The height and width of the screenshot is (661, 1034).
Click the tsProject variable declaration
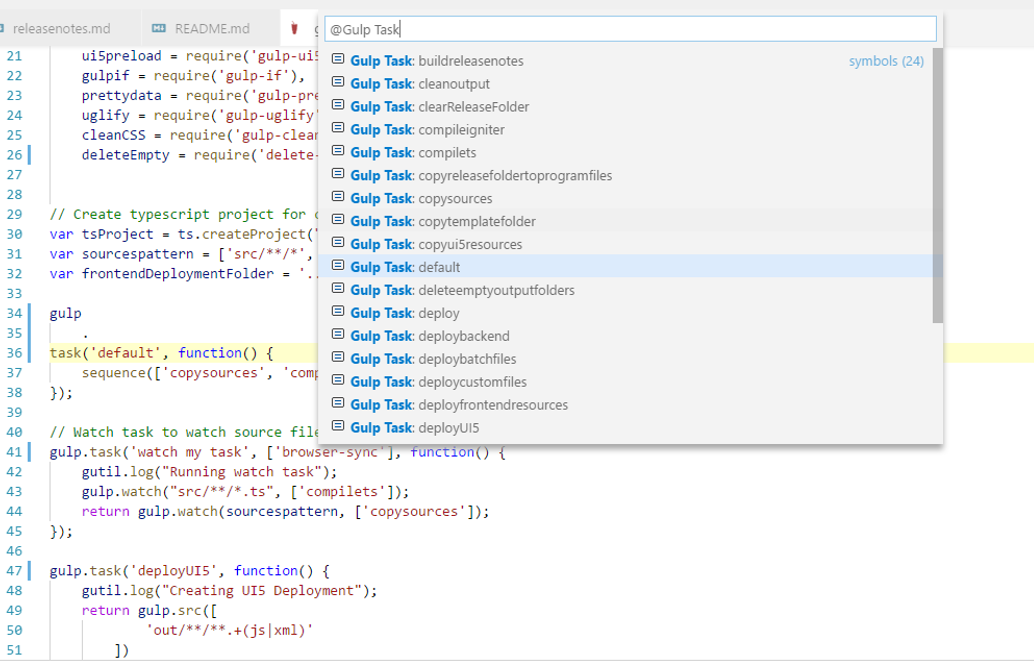coord(117,234)
